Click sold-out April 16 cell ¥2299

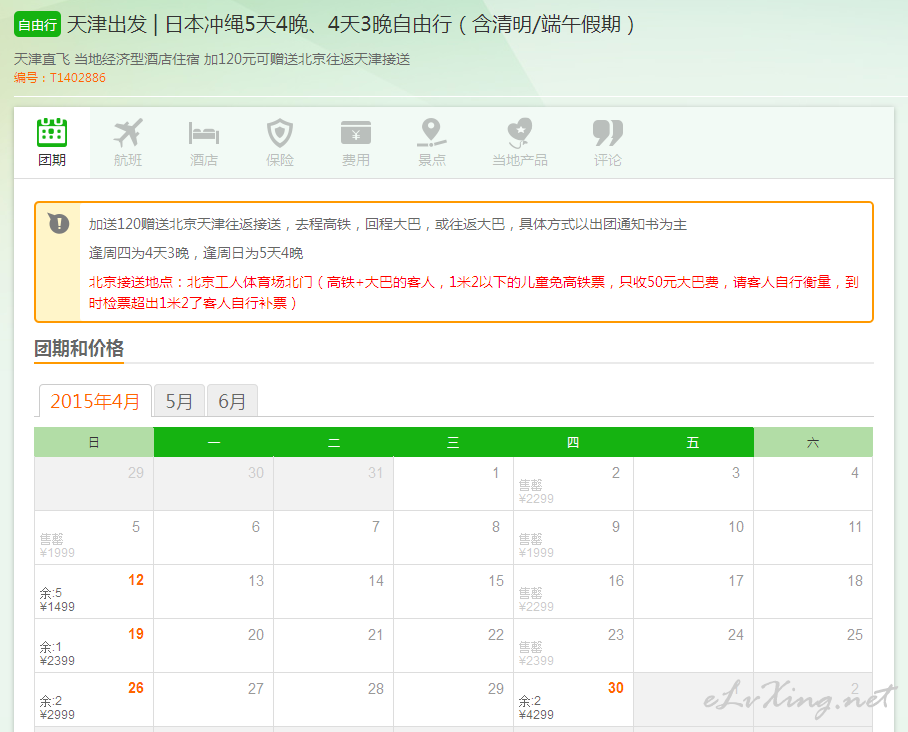(x=573, y=591)
